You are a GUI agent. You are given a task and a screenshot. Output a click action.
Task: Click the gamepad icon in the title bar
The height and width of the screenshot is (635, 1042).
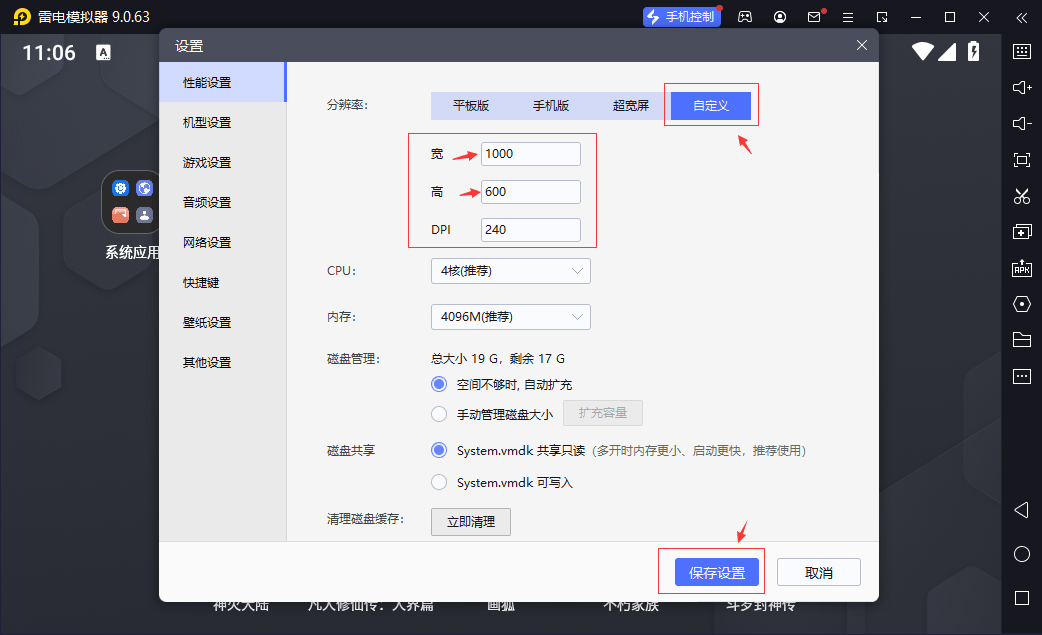coord(745,17)
